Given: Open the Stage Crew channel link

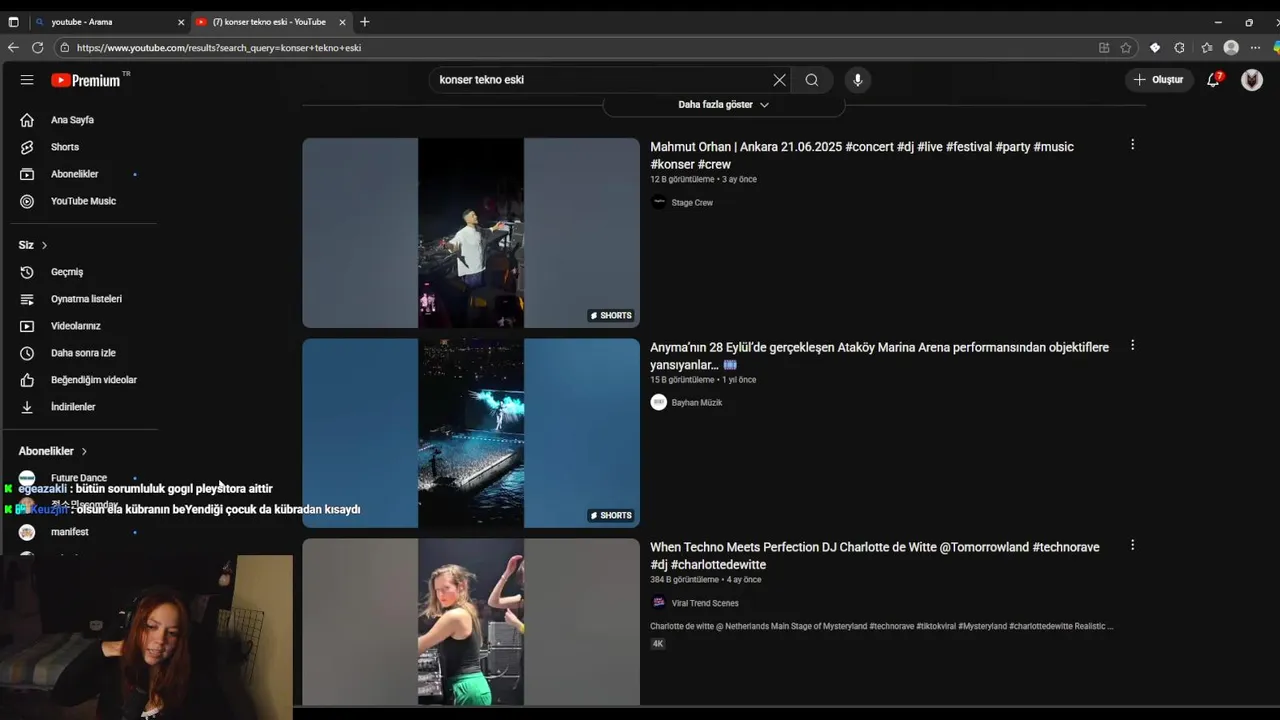Looking at the screenshot, I should tap(692, 203).
